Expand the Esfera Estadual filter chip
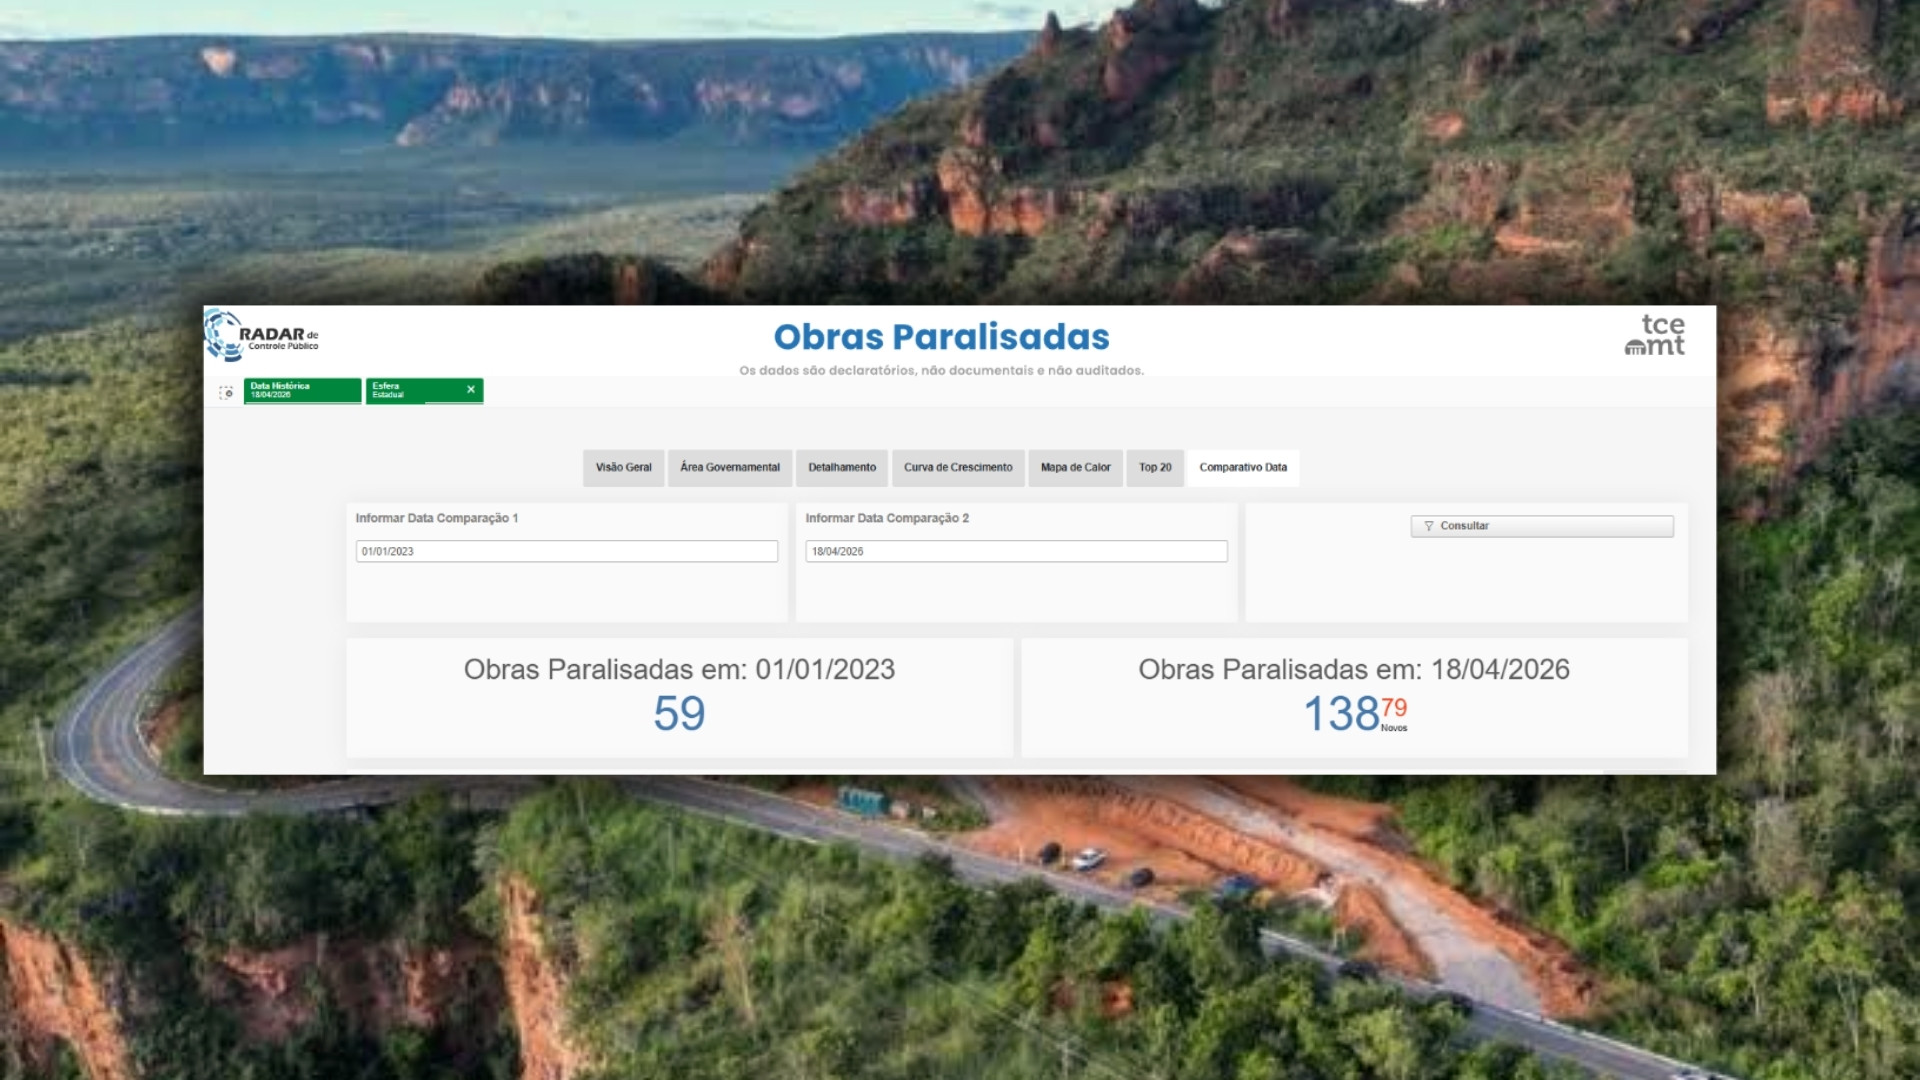Screen dimensions: 1920x1080 (412, 390)
